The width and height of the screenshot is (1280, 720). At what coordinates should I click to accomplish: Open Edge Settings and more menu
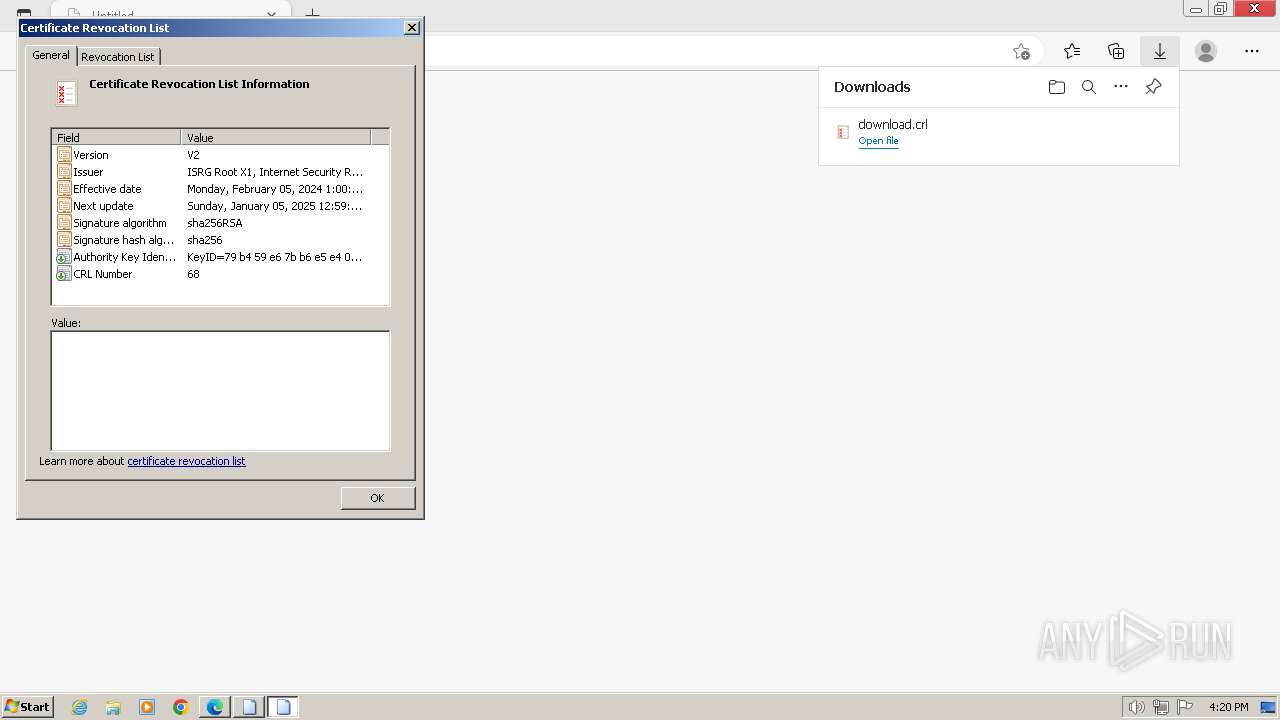1252,51
